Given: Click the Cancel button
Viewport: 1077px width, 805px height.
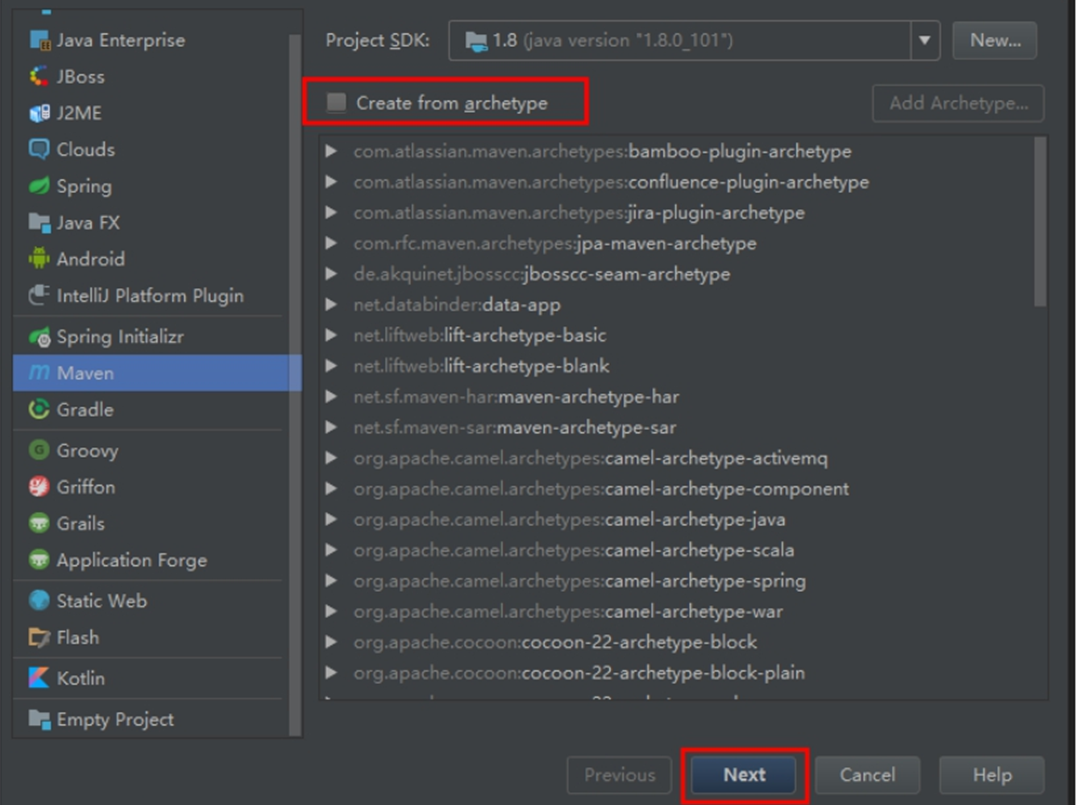Looking at the screenshot, I should pos(867,775).
